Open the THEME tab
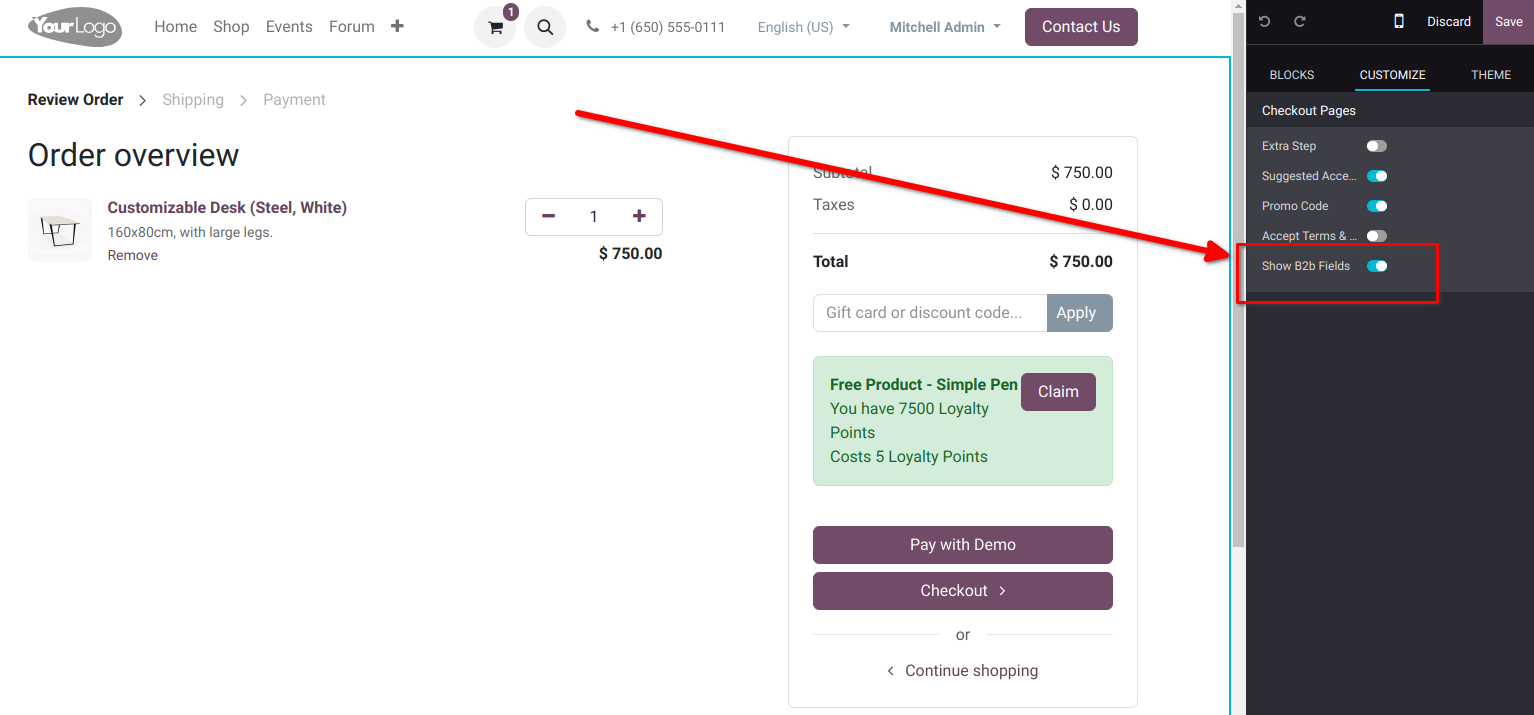Viewport: 1534px width, 715px height. click(x=1491, y=75)
